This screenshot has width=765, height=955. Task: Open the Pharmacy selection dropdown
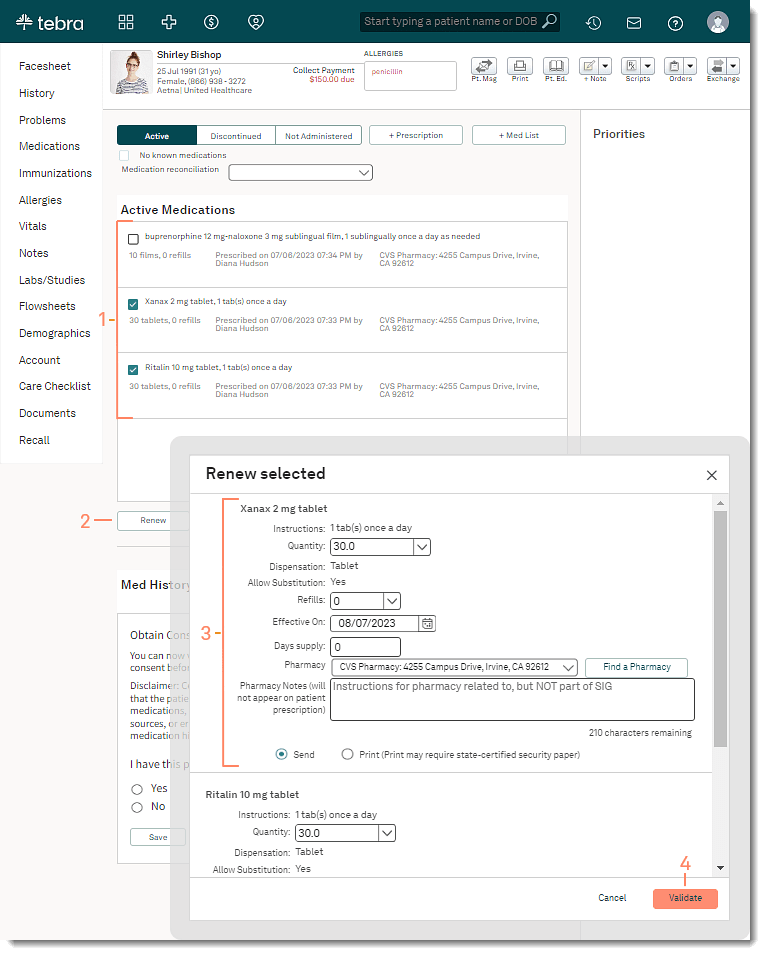pos(454,667)
